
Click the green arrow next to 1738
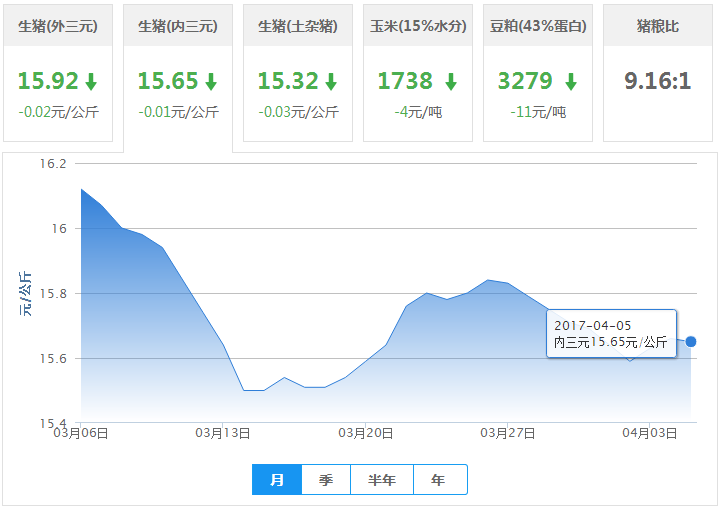450,82
